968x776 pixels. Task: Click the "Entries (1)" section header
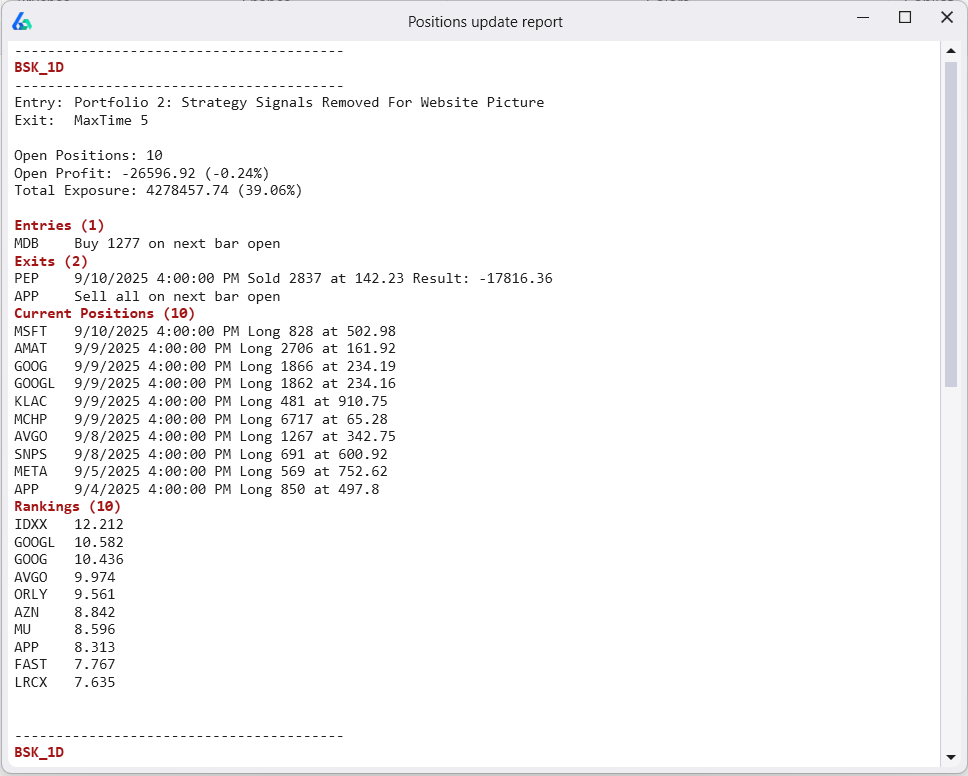[x=59, y=226]
